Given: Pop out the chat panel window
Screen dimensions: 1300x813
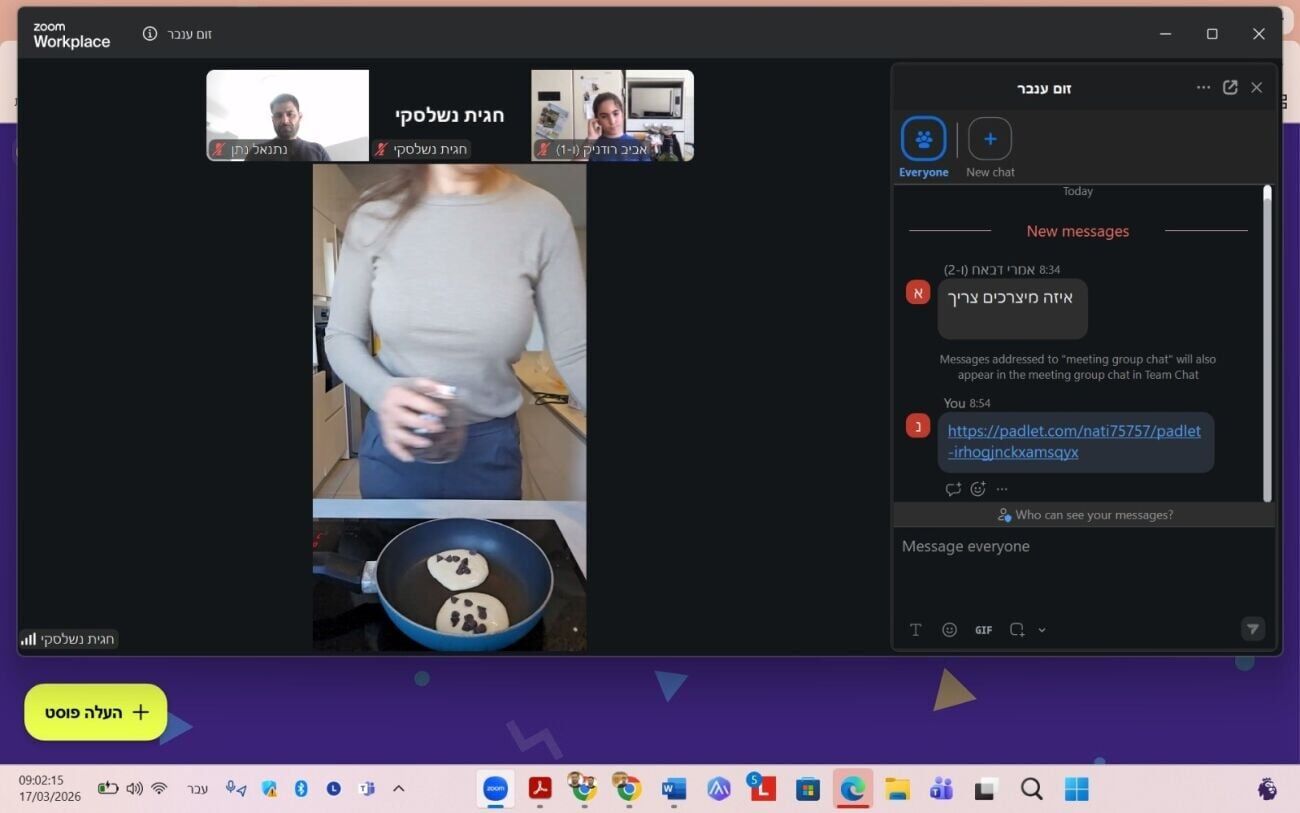Looking at the screenshot, I should [1230, 88].
